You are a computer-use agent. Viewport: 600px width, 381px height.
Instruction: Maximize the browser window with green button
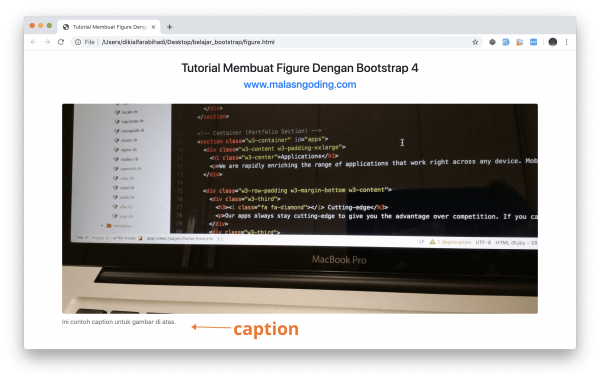(x=49, y=26)
